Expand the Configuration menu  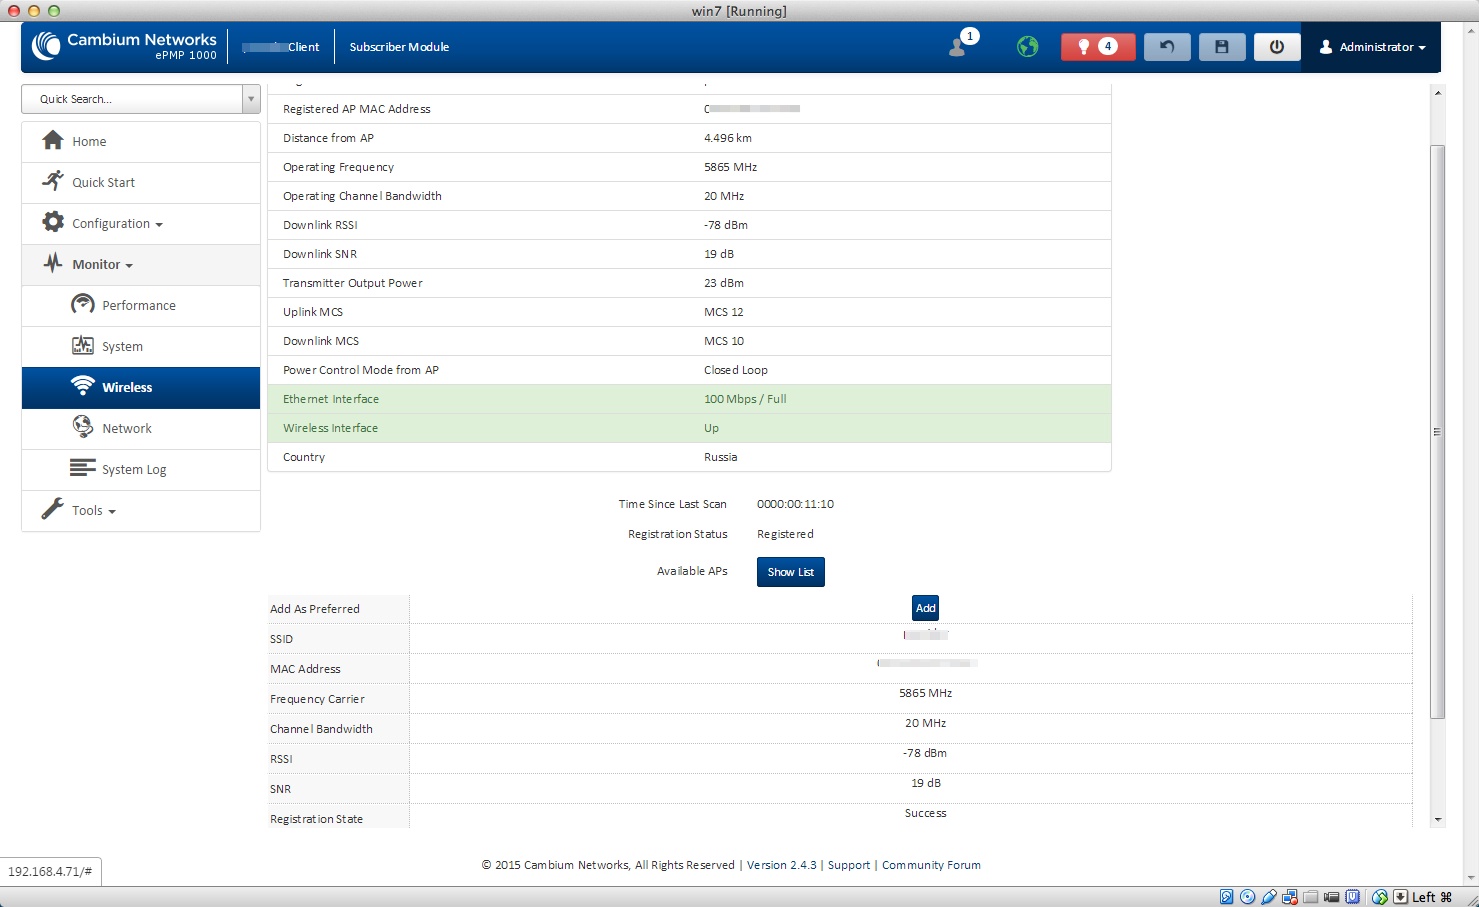click(x=116, y=224)
